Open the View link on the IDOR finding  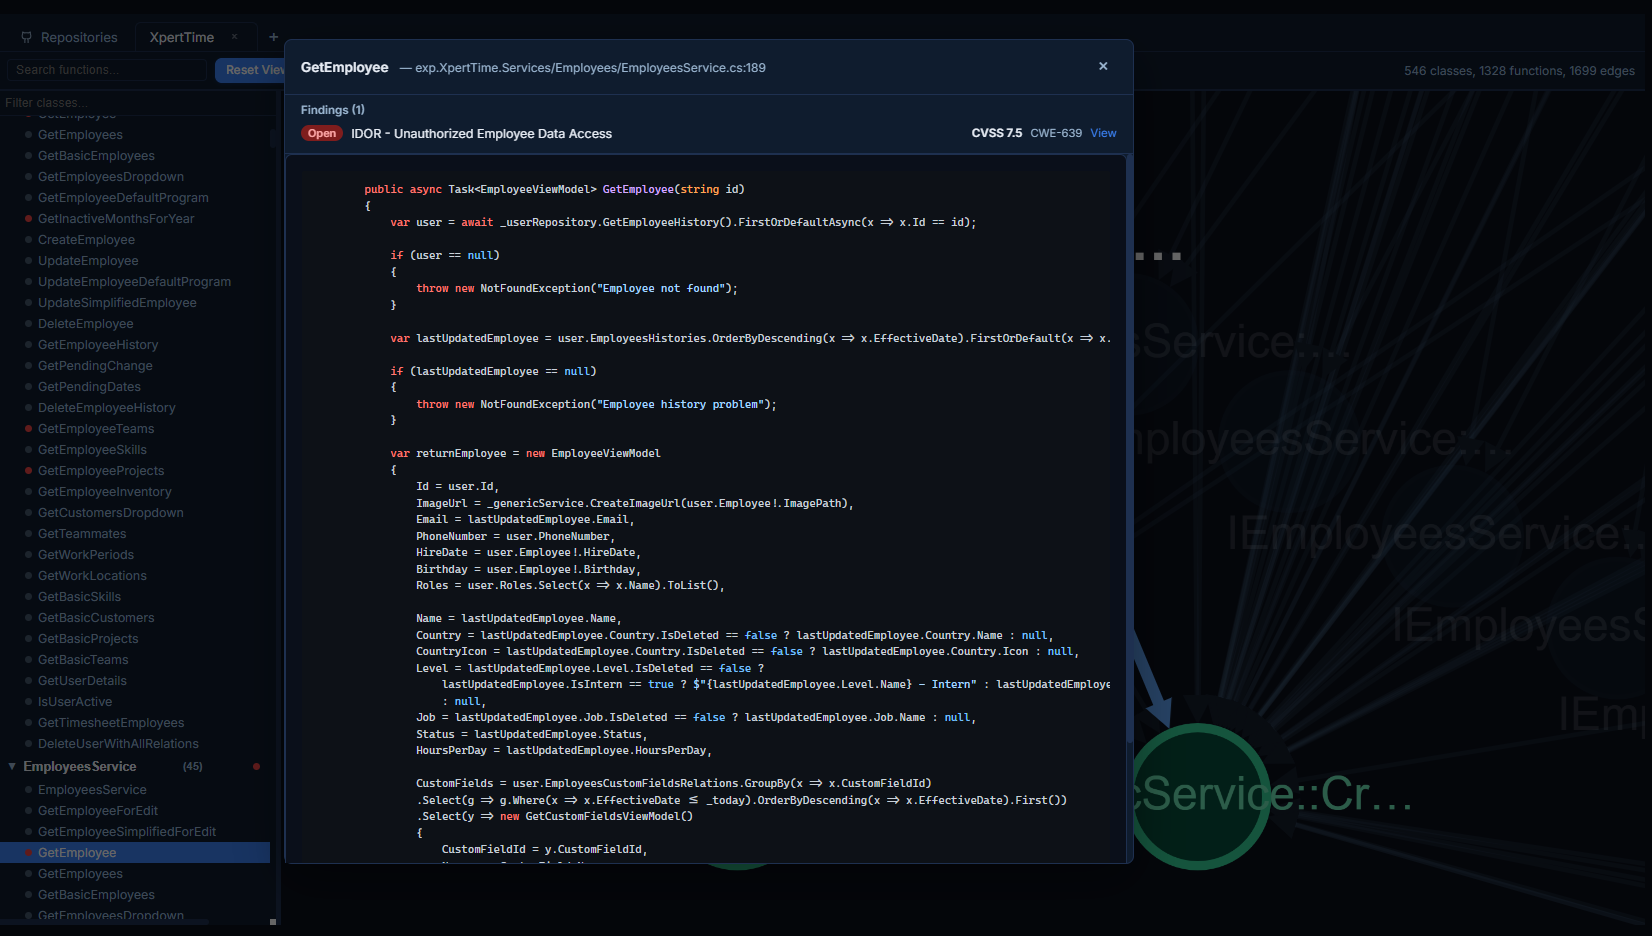pos(1103,133)
